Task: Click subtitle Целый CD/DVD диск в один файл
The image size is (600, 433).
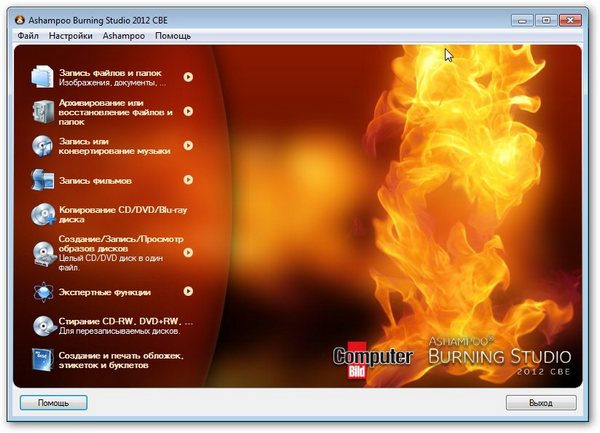Action: pyautogui.click(x=111, y=263)
